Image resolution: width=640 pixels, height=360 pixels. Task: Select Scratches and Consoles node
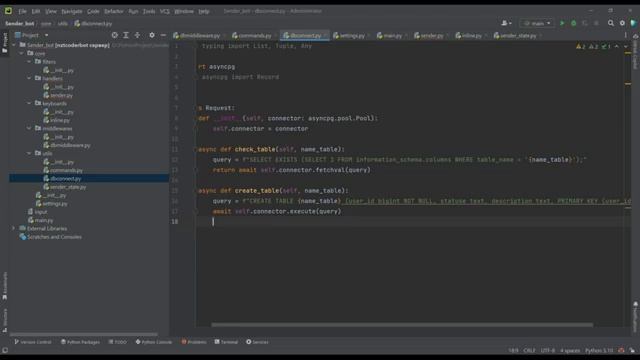[51, 237]
